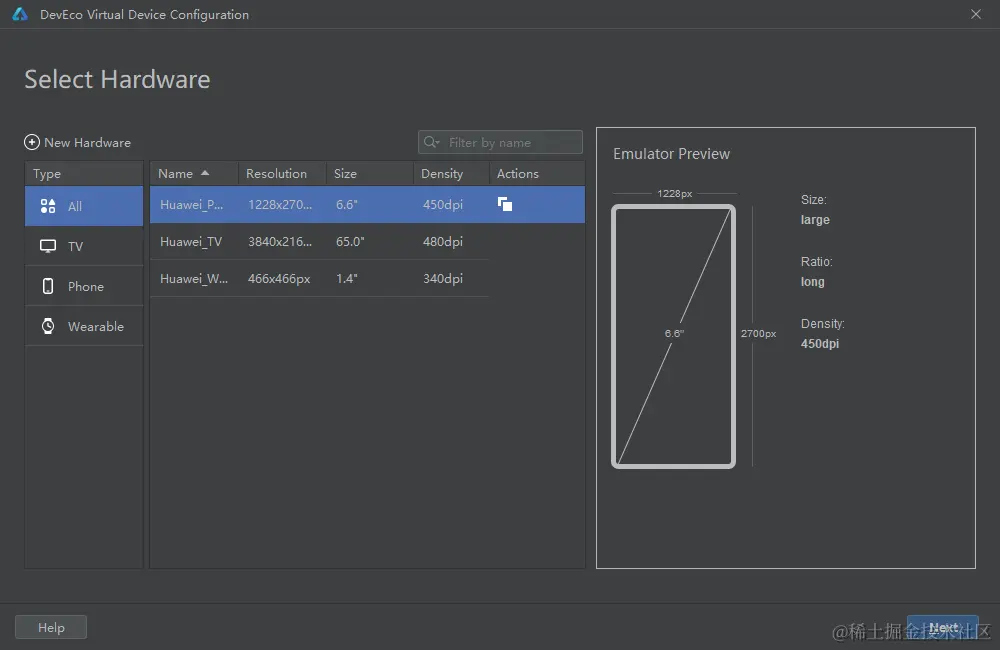Click the Size column header
This screenshot has width=1000, height=650.
pyautogui.click(x=370, y=174)
